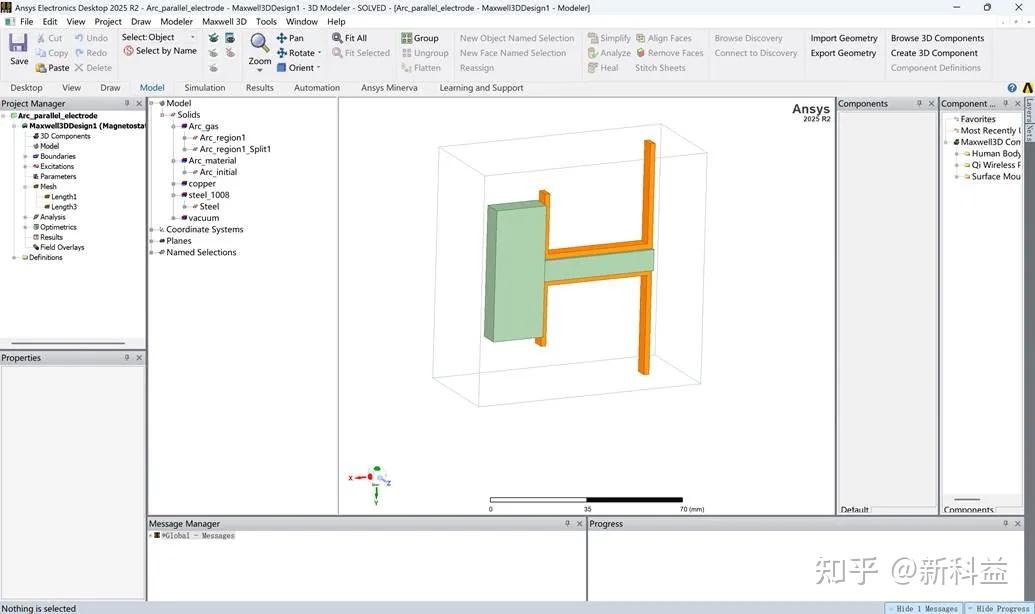Viewport: 1035px width, 614px height.
Task: Expand Human Body components folder
Action: point(957,154)
